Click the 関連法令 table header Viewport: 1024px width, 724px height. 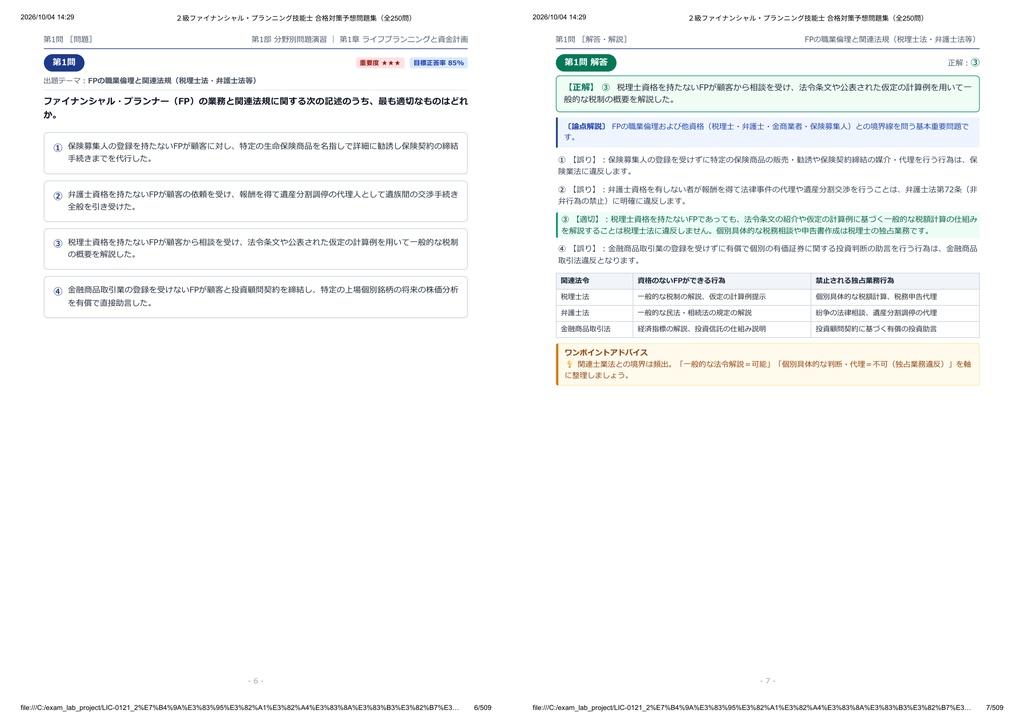click(594, 281)
